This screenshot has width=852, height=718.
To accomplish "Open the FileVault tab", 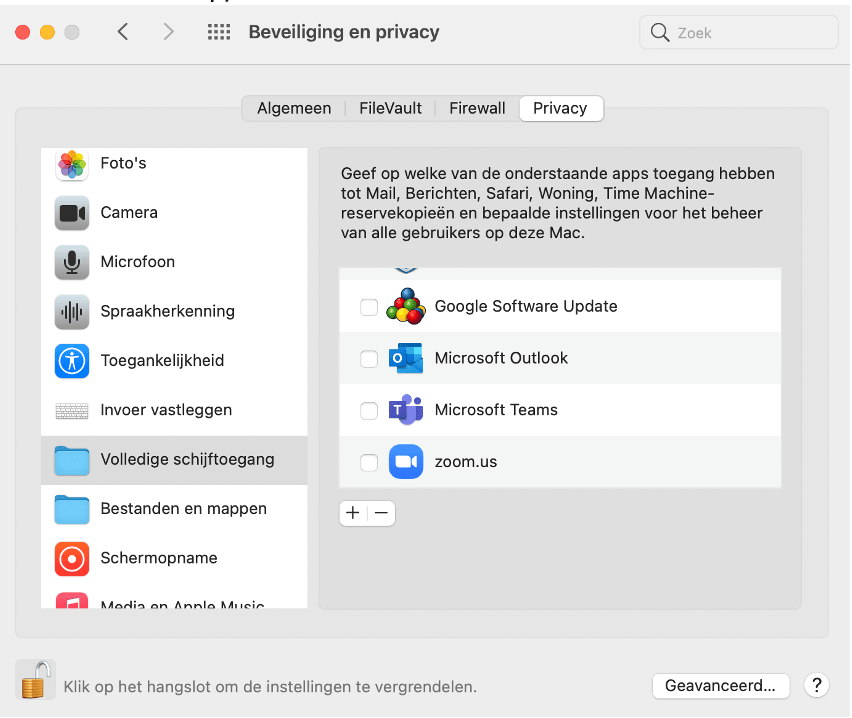I will coord(391,108).
